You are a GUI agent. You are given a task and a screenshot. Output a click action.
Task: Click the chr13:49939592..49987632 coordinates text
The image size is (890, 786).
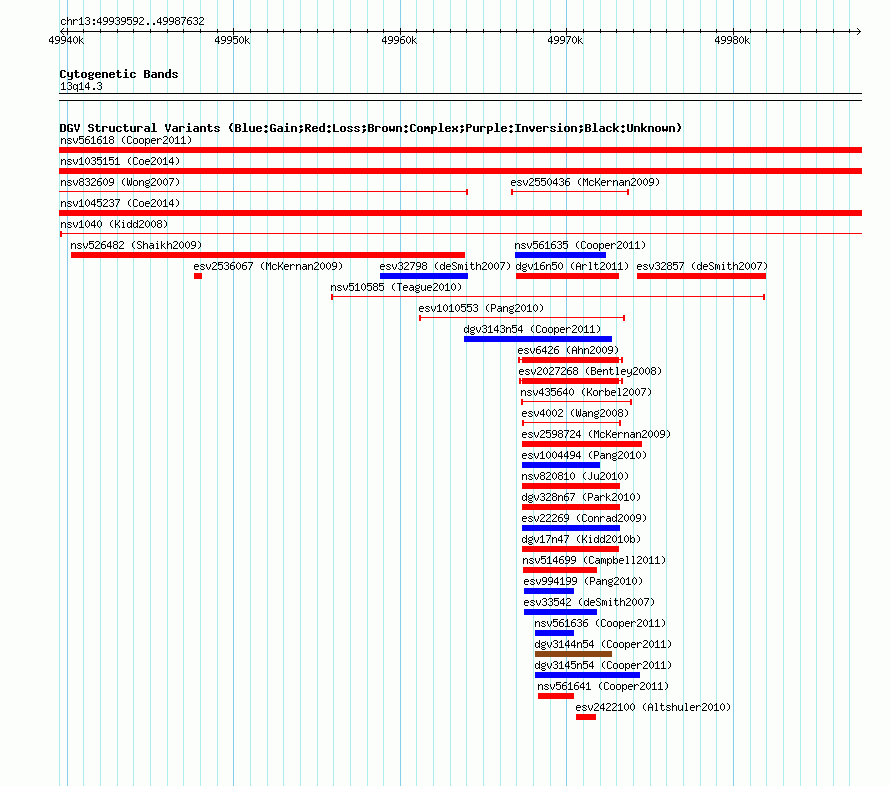[x=132, y=21]
